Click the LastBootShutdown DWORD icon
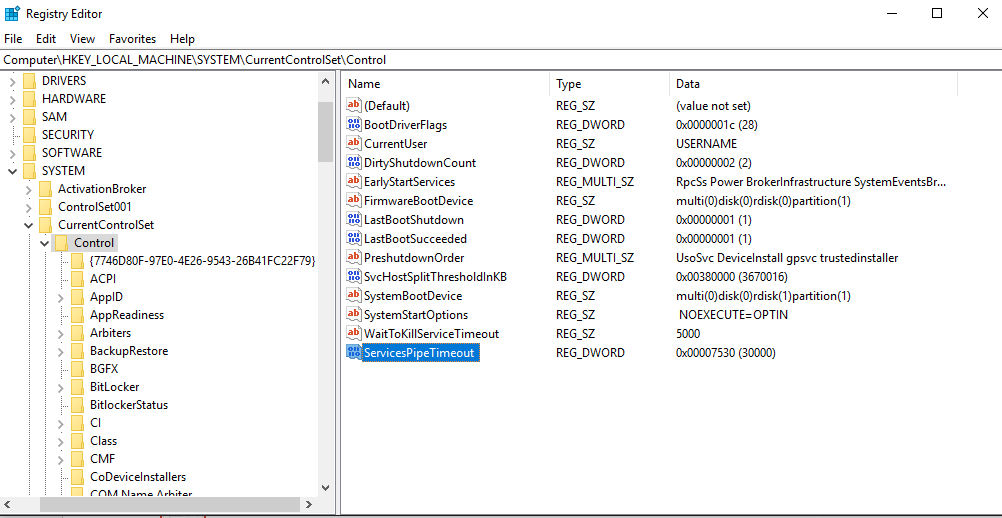Viewport: 1002px width, 518px height. [x=353, y=220]
